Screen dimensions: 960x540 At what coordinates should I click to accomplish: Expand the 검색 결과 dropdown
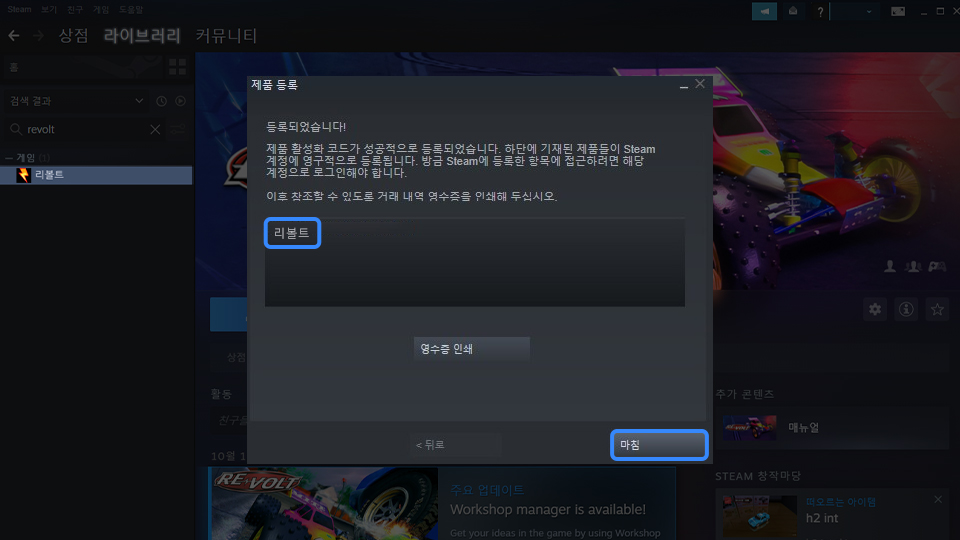point(77,101)
